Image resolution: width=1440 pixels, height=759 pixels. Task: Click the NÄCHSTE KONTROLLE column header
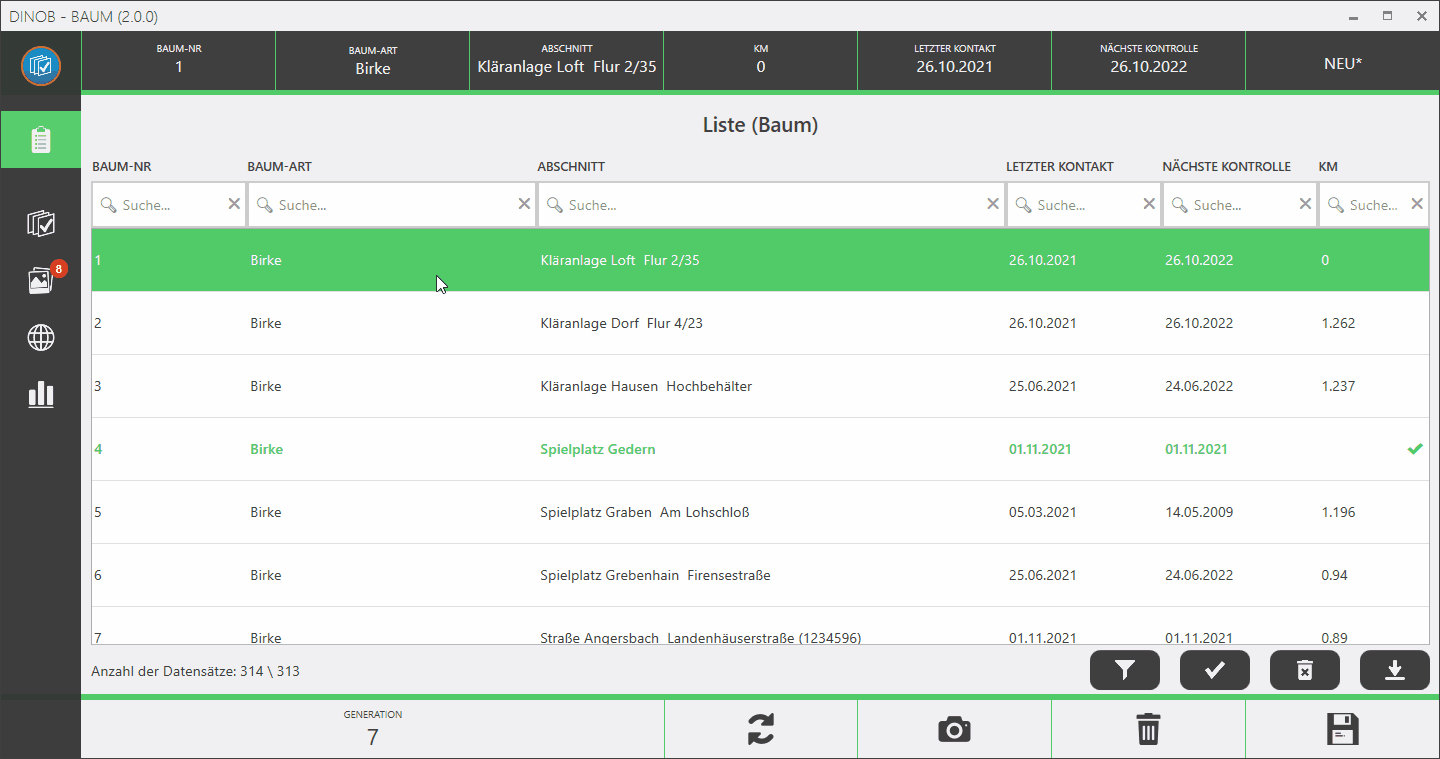click(x=1226, y=167)
